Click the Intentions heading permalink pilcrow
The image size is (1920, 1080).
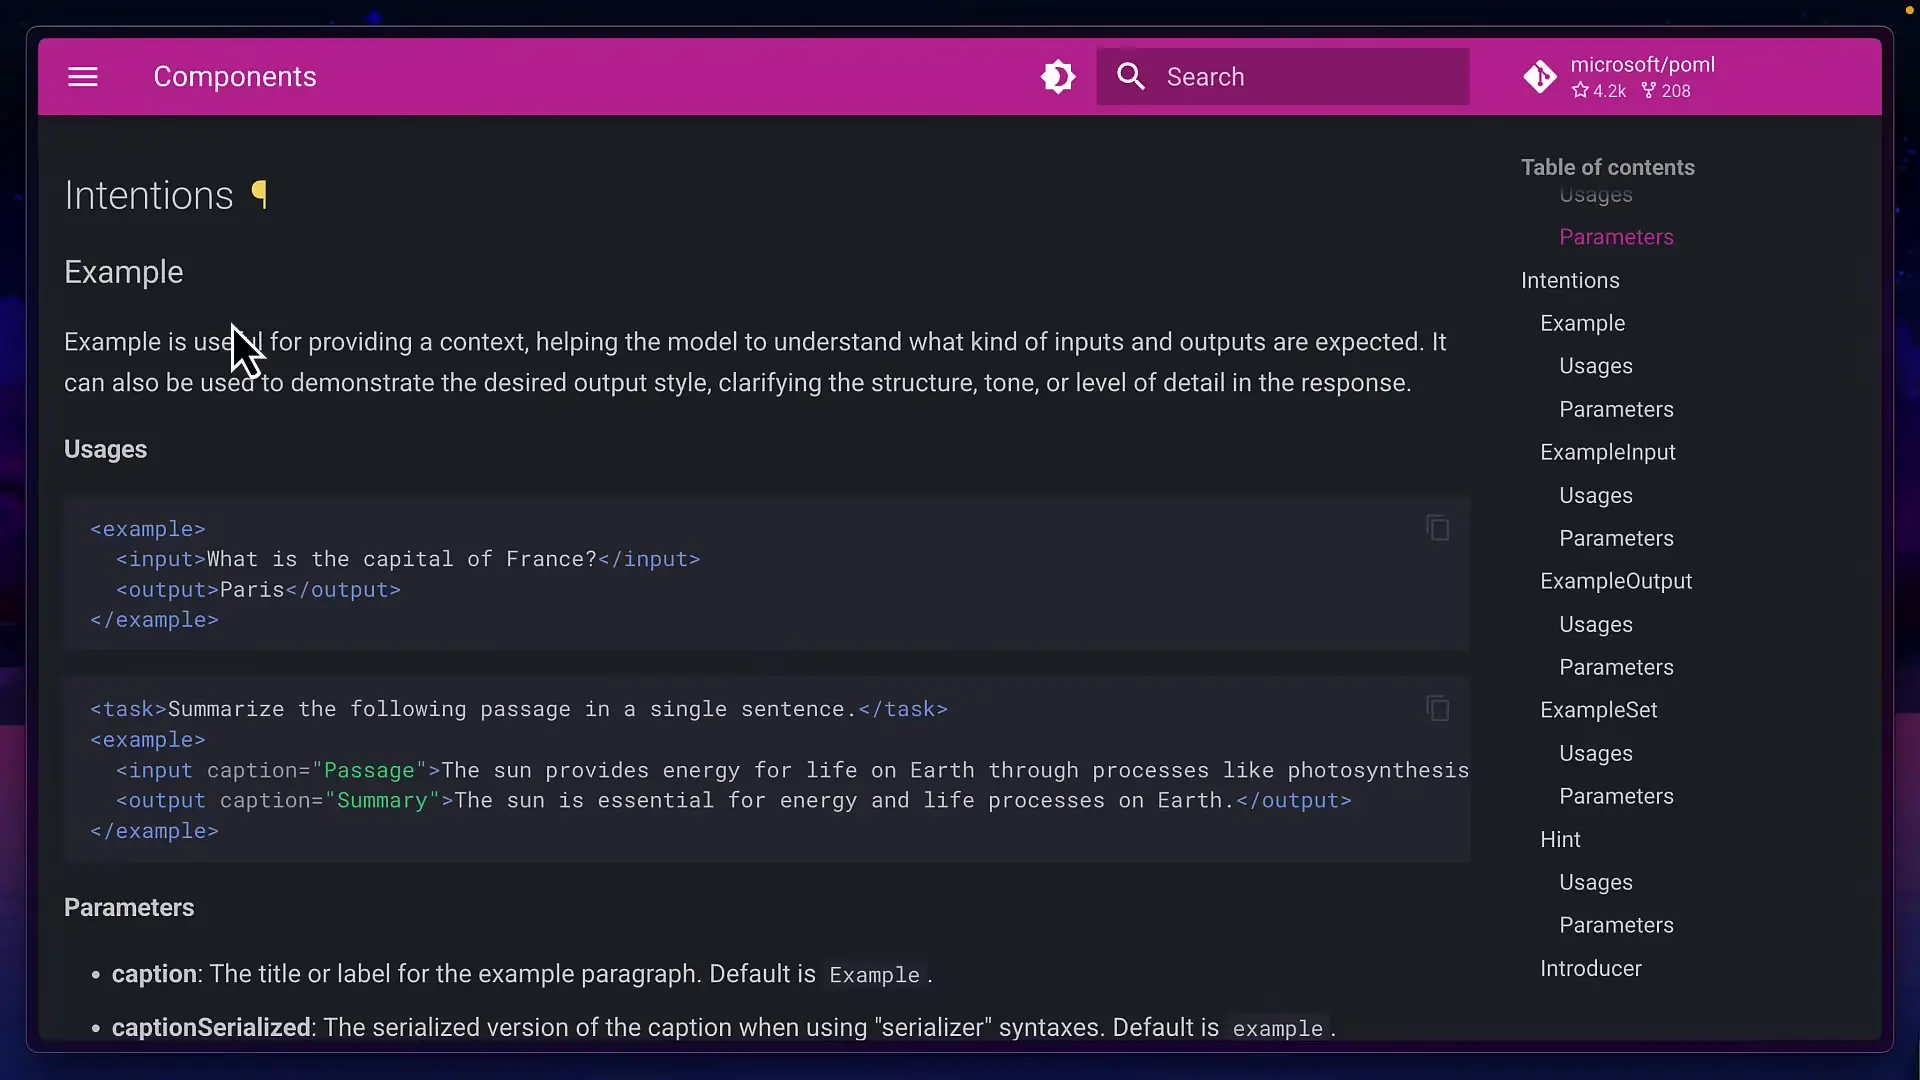pos(260,194)
